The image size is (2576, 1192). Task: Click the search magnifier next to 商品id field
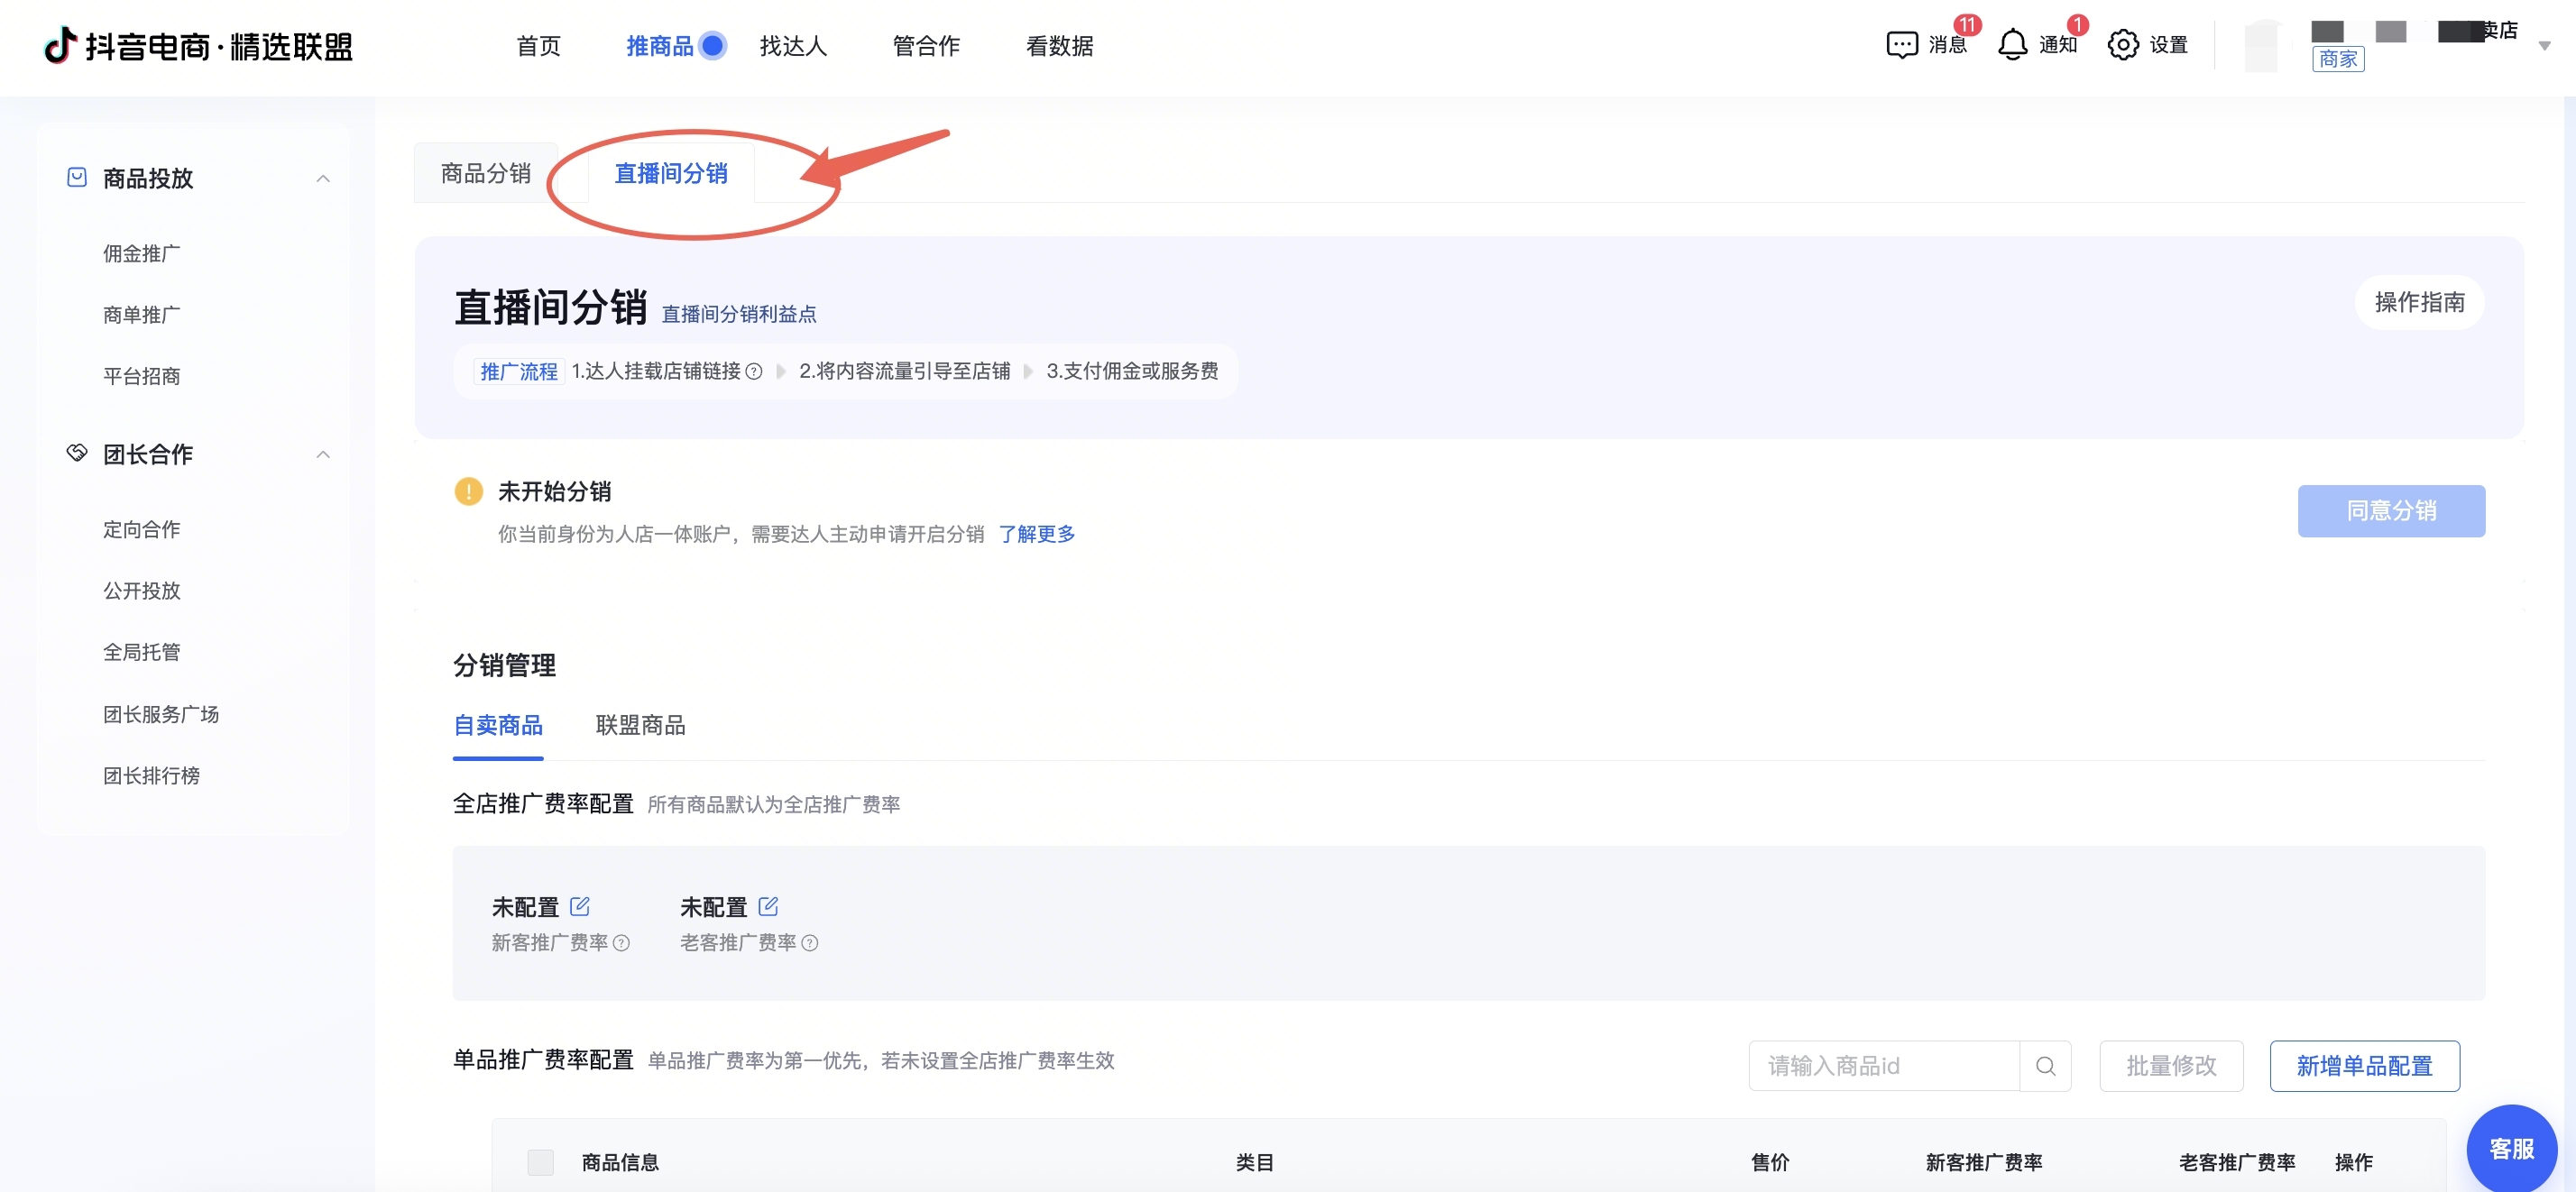coord(2045,1066)
